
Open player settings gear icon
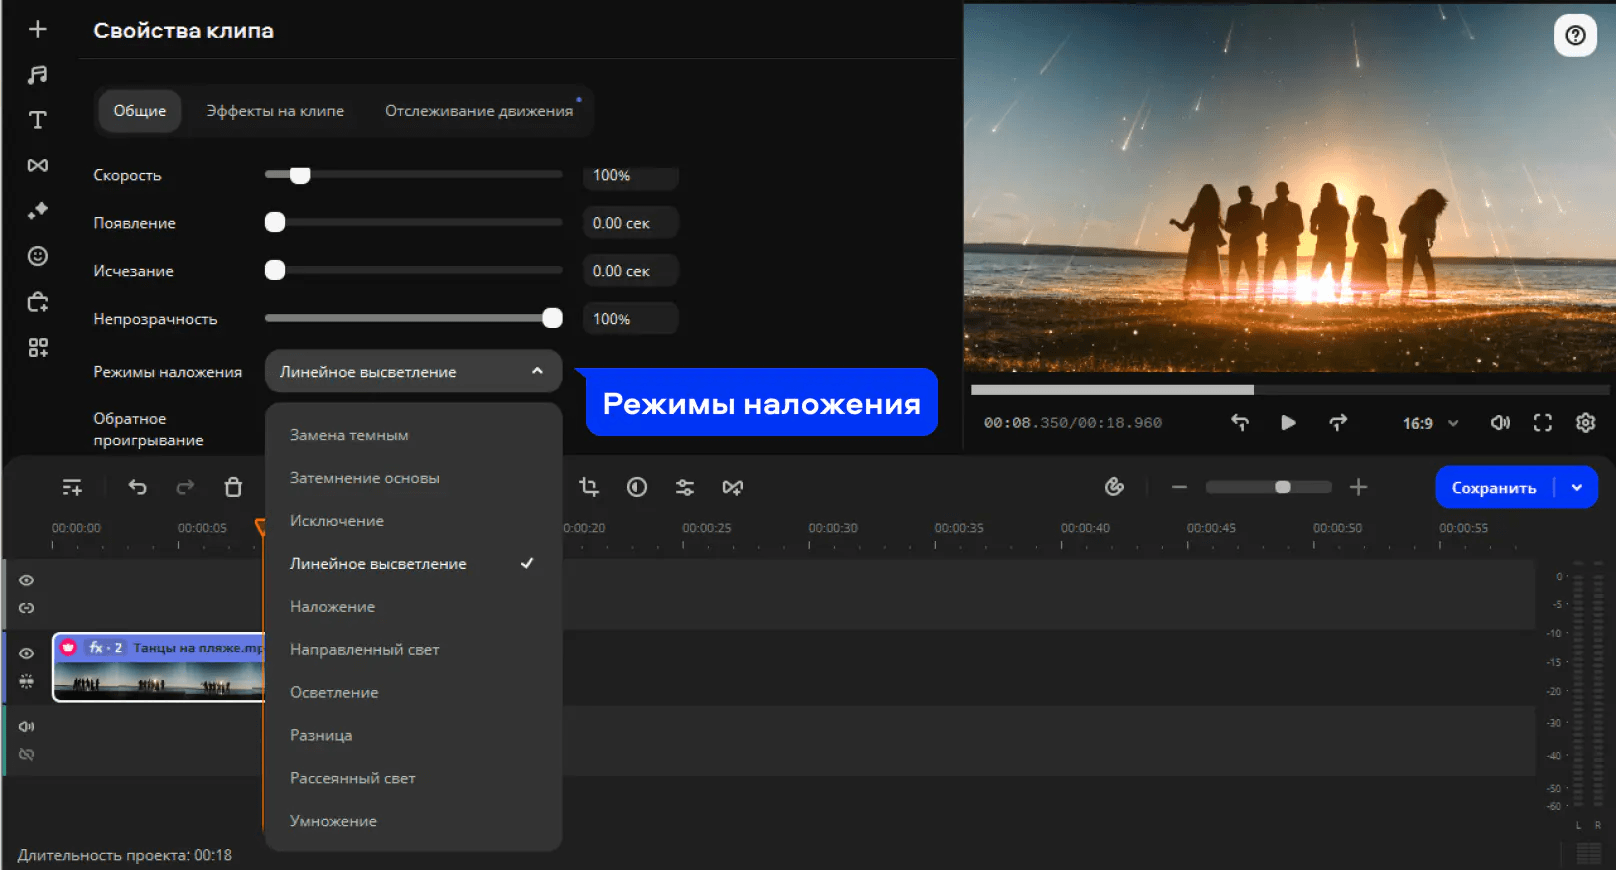[x=1586, y=423]
